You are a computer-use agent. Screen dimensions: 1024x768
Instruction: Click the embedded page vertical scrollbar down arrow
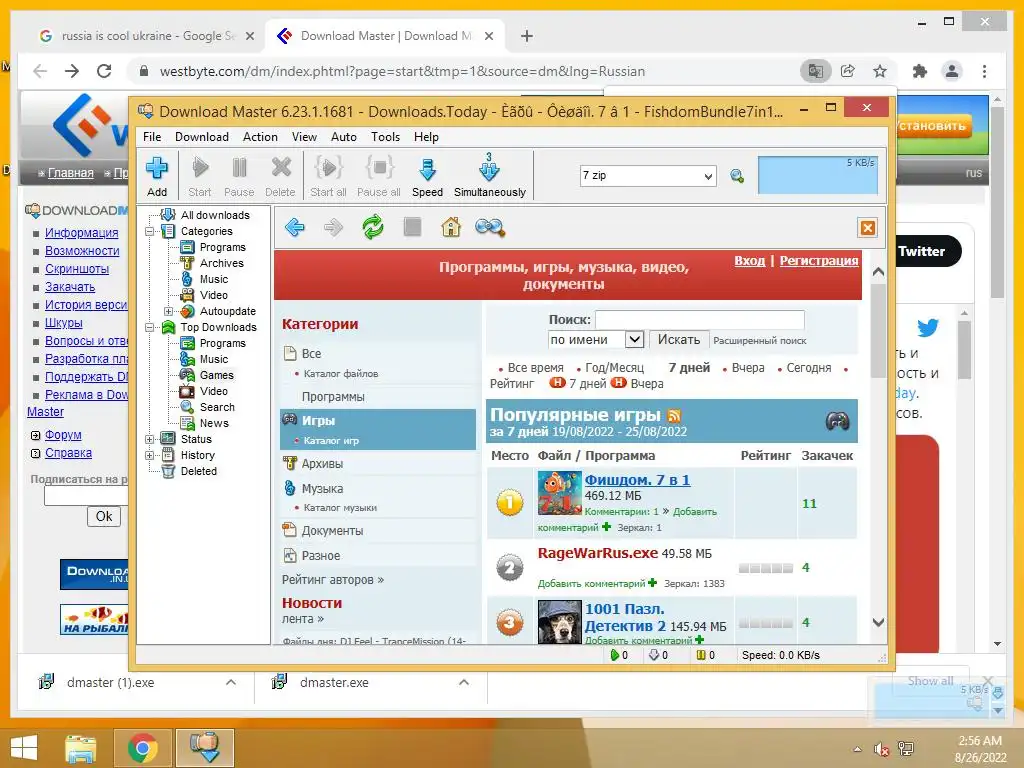point(878,622)
